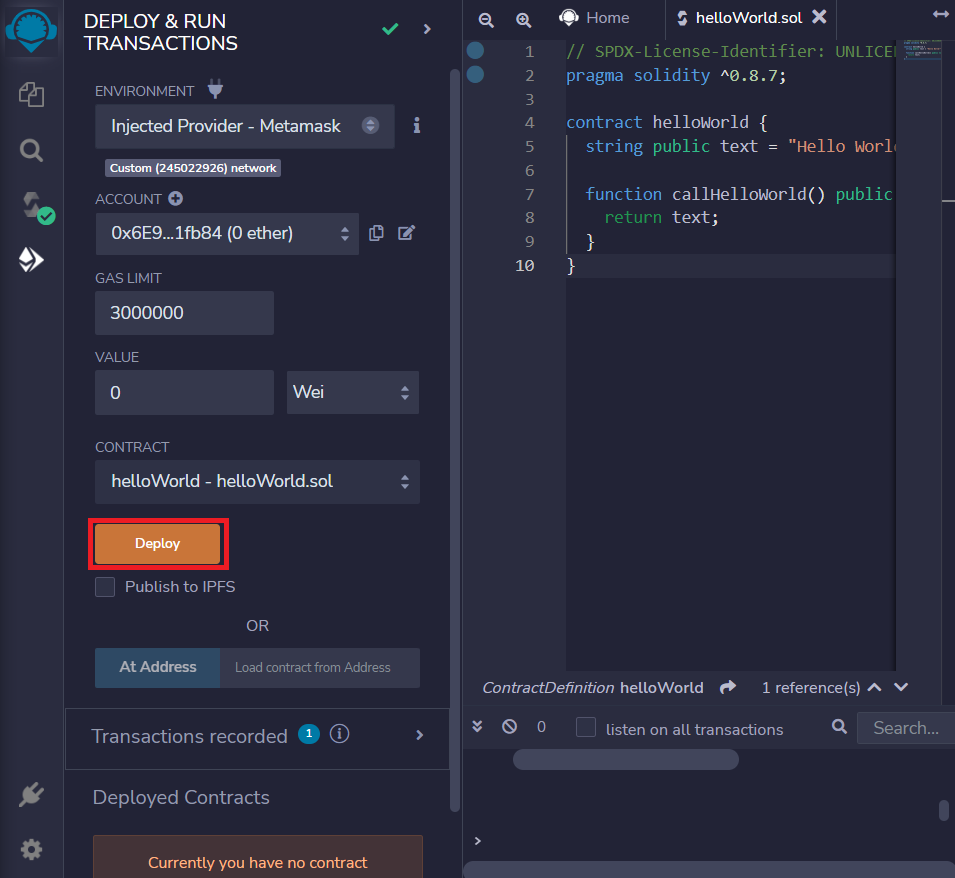Open the Plugin Manager plug icon

[x=31, y=794]
